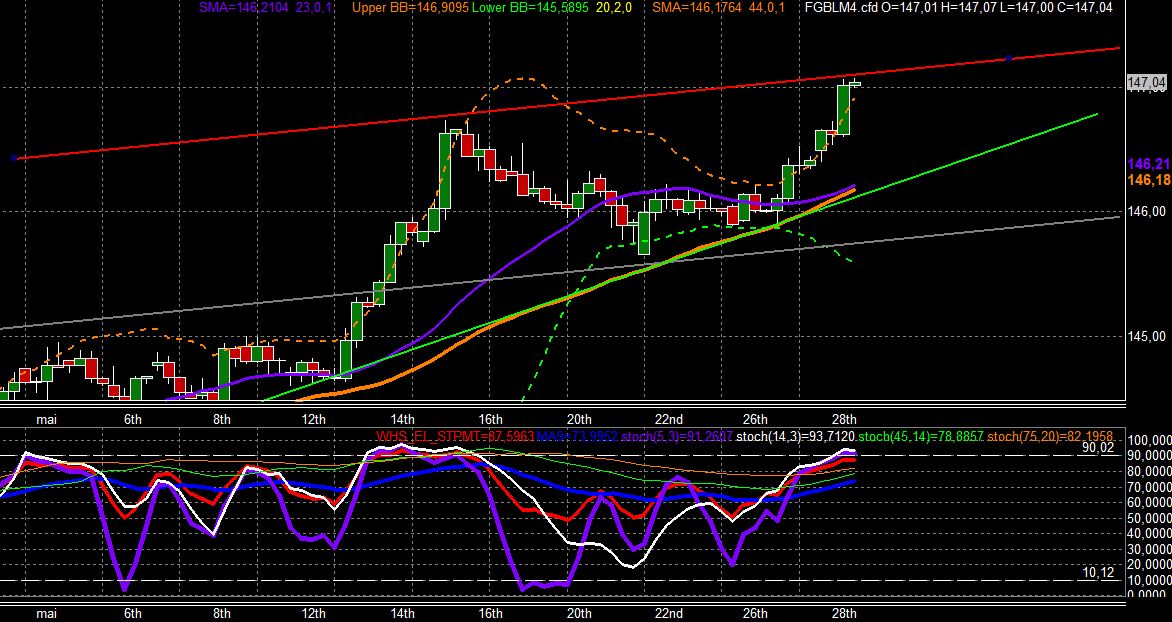Click the 28th date on price chart axis
This screenshot has height=622, width=1172.
click(844, 419)
